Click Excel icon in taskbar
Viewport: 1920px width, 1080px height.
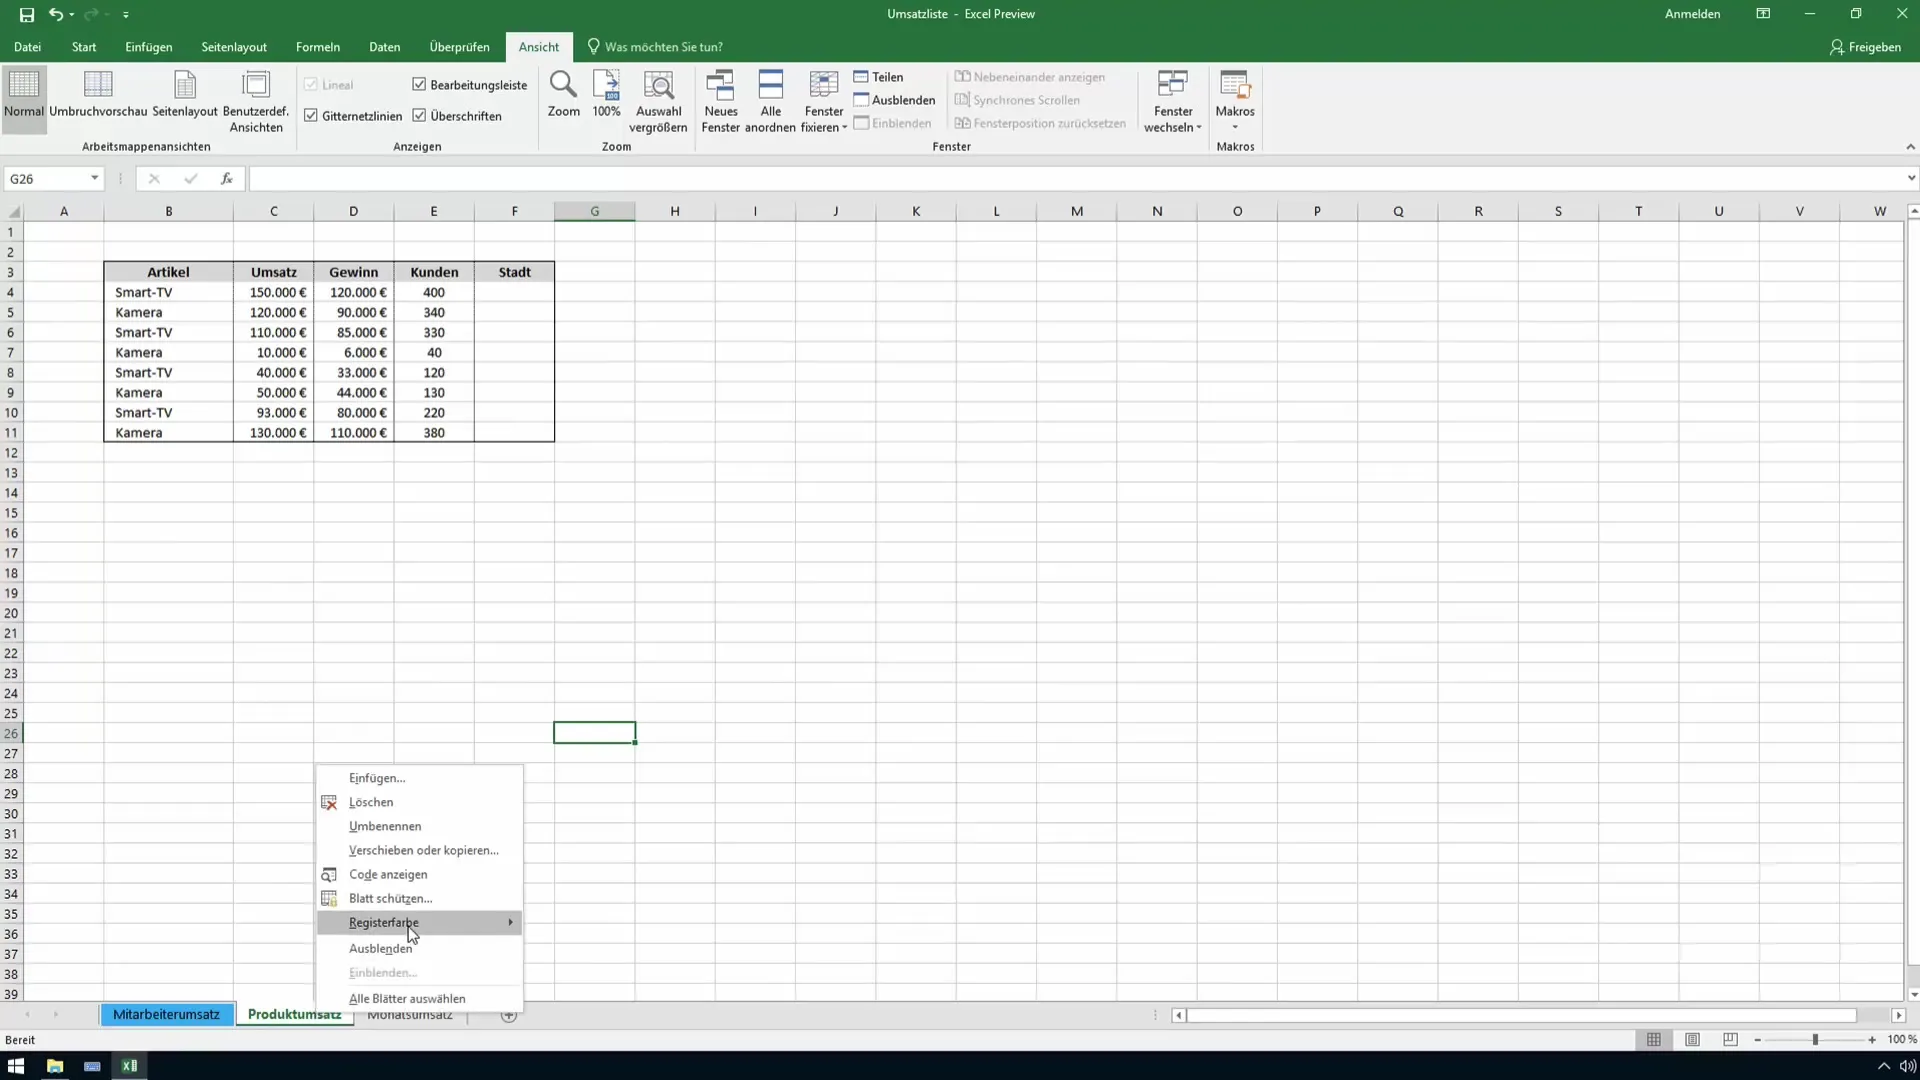point(129,1066)
